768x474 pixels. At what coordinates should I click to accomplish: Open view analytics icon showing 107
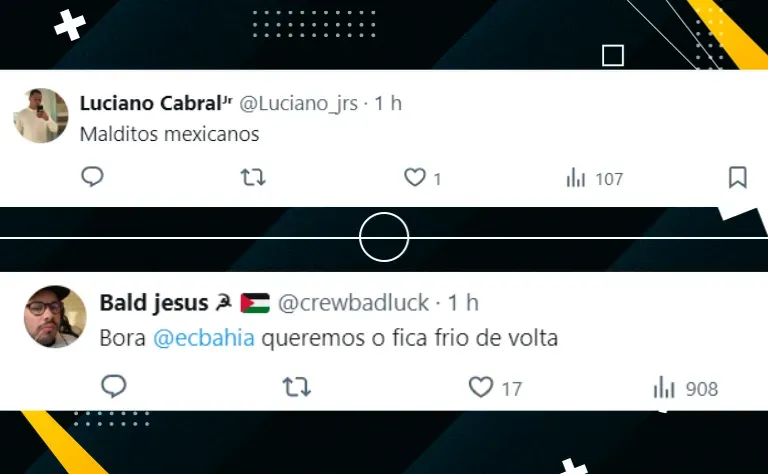pyautogui.click(x=576, y=178)
